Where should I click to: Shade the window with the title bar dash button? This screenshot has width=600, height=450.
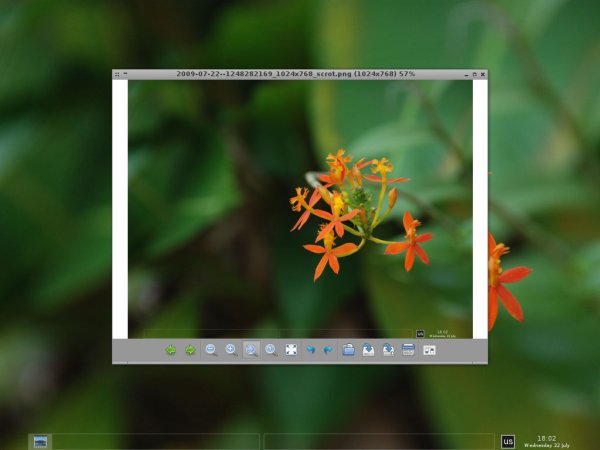pyautogui.click(x=126, y=73)
